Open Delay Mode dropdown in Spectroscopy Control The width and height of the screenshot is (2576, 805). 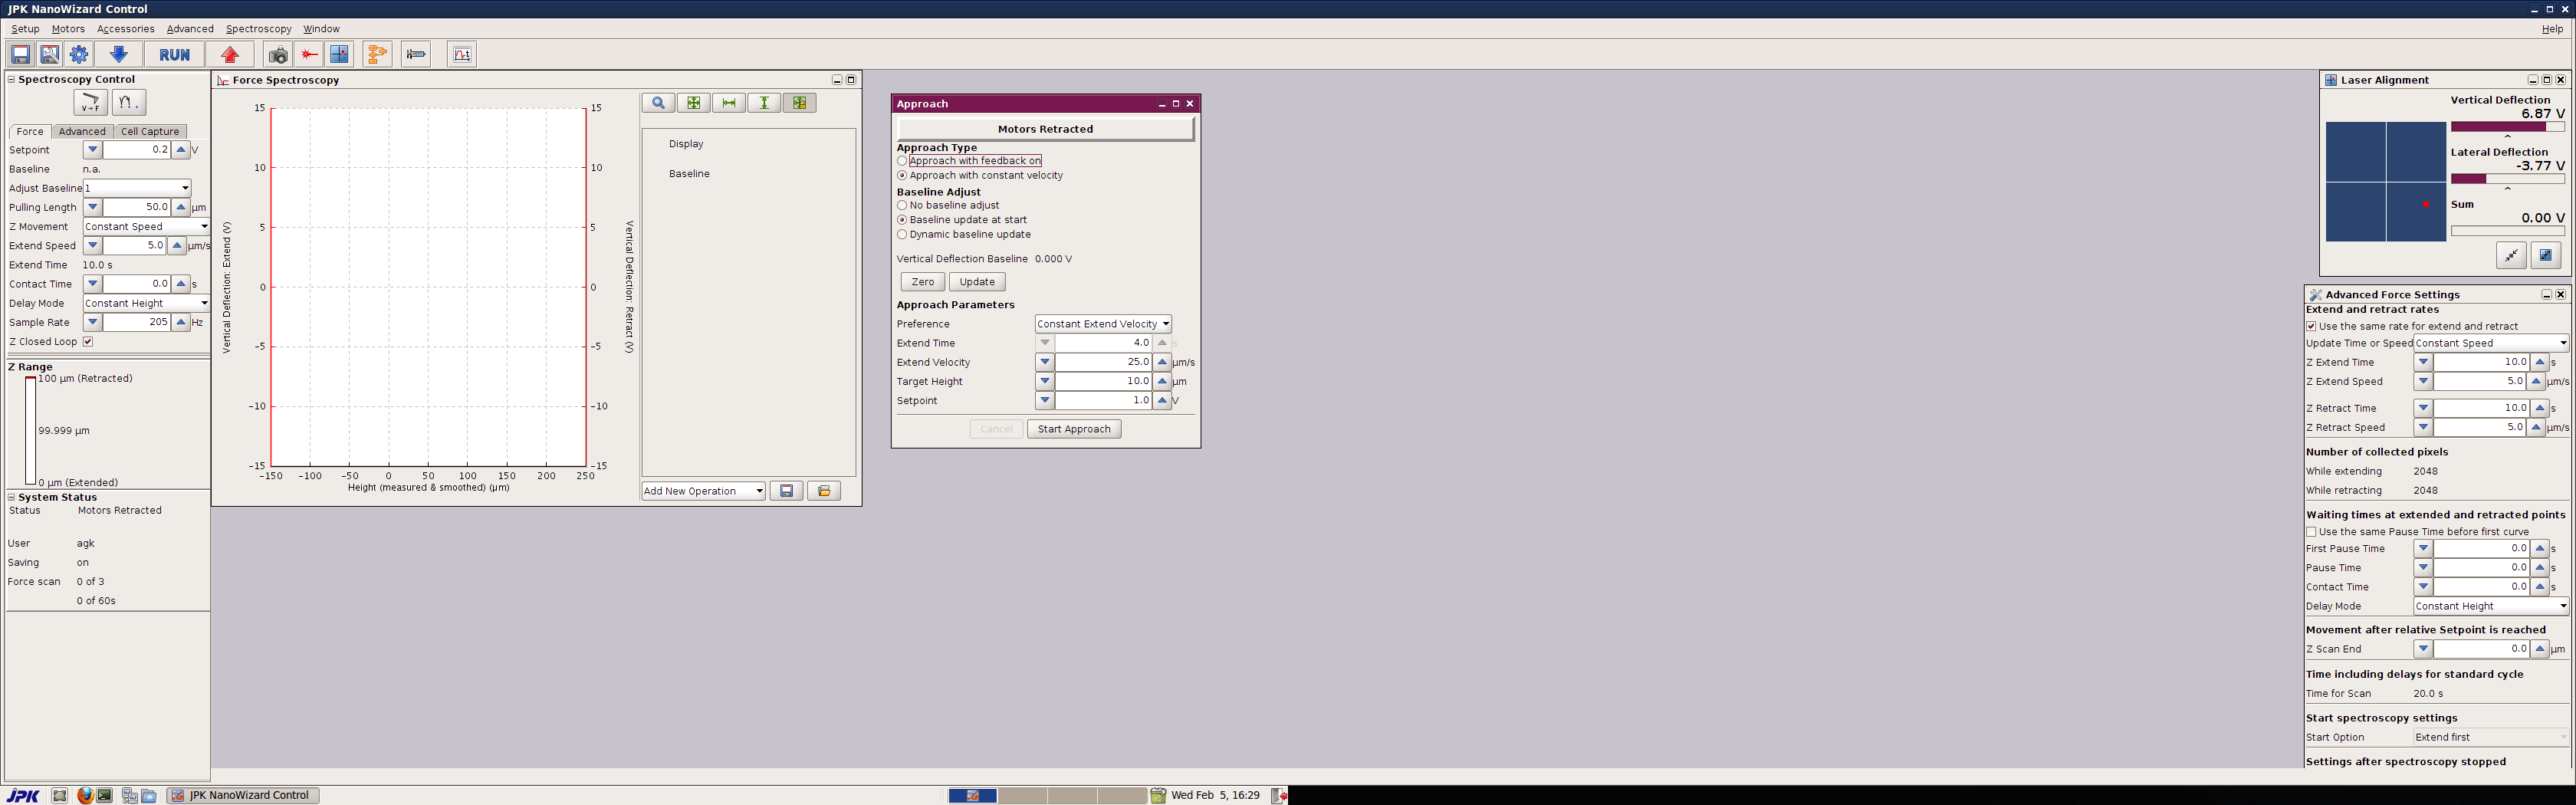pyautogui.click(x=146, y=303)
